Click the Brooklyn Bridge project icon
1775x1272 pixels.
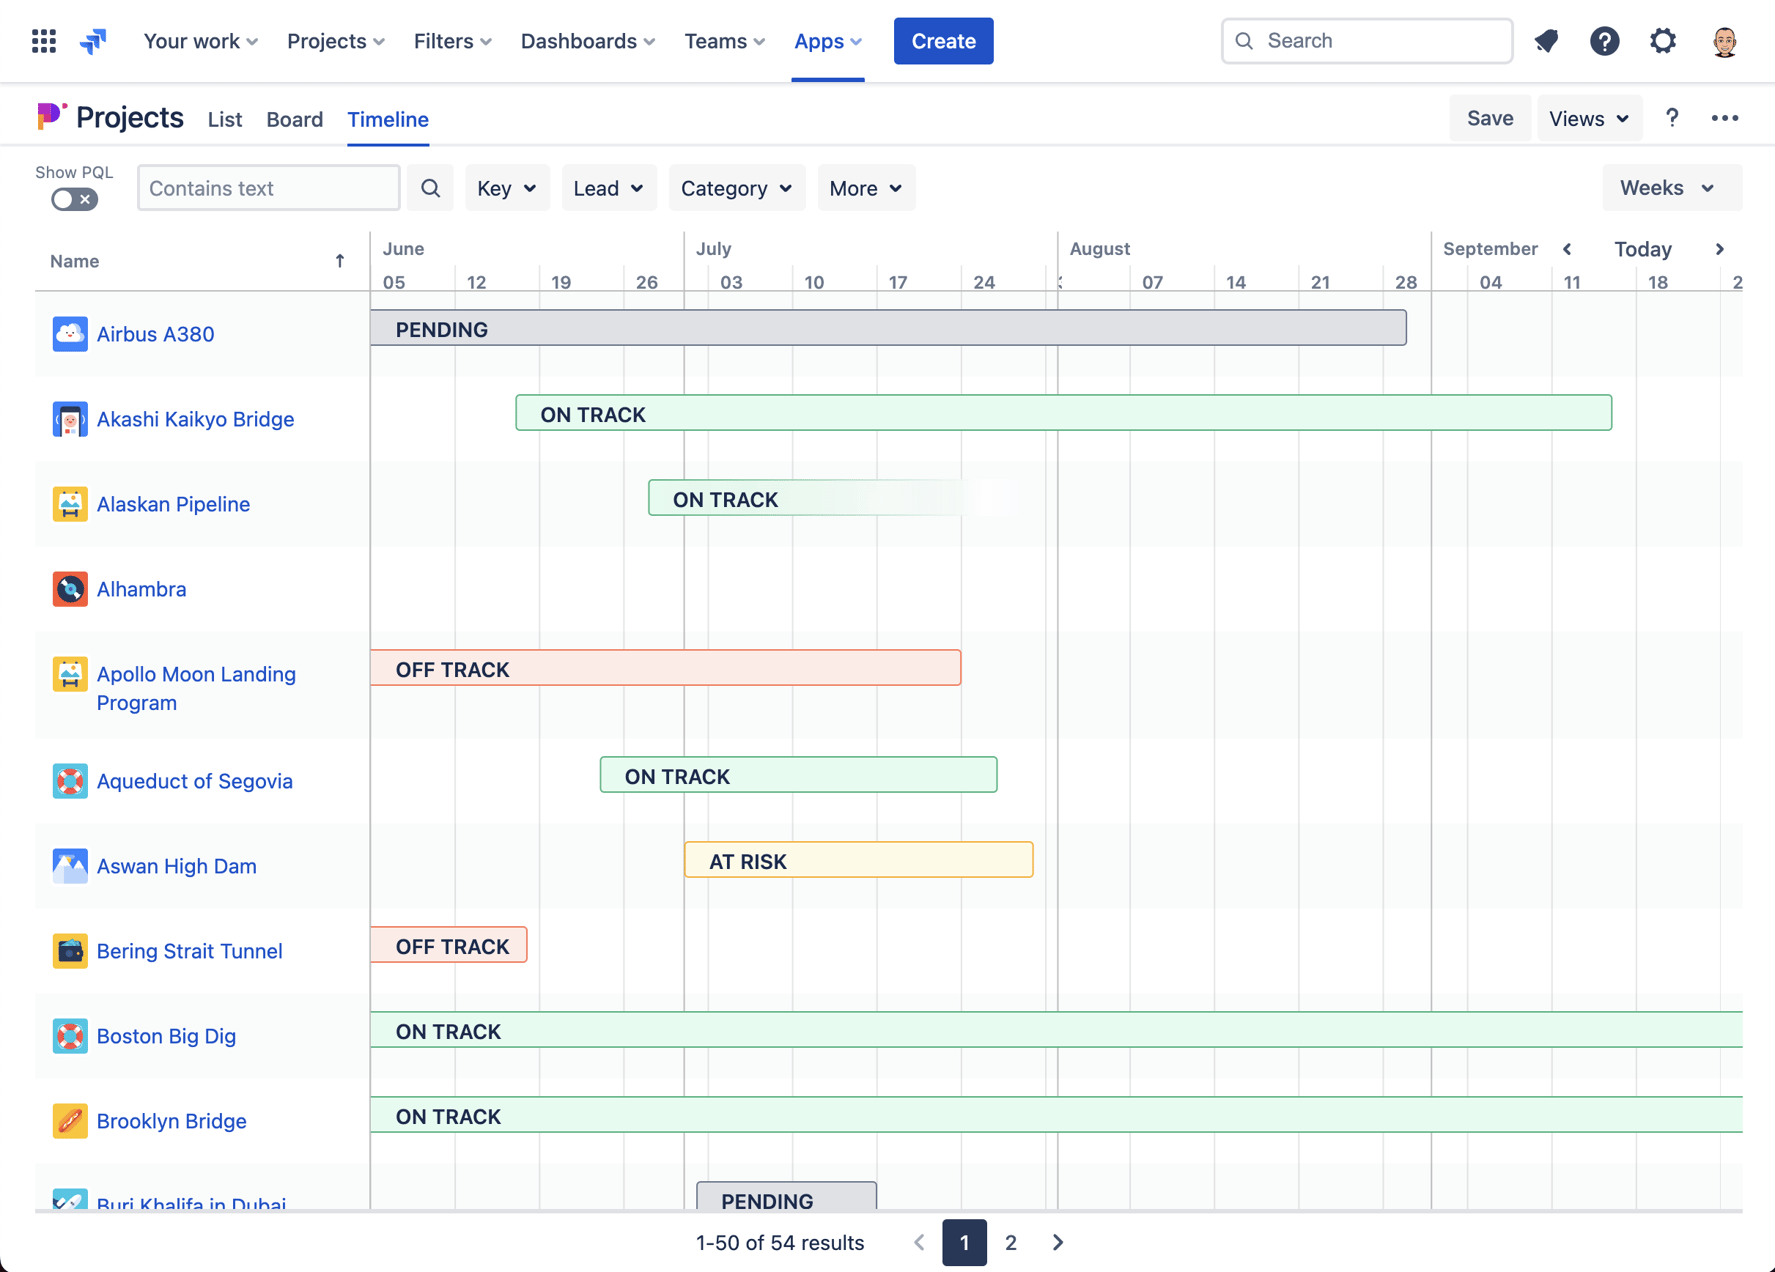pos(70,1121)
